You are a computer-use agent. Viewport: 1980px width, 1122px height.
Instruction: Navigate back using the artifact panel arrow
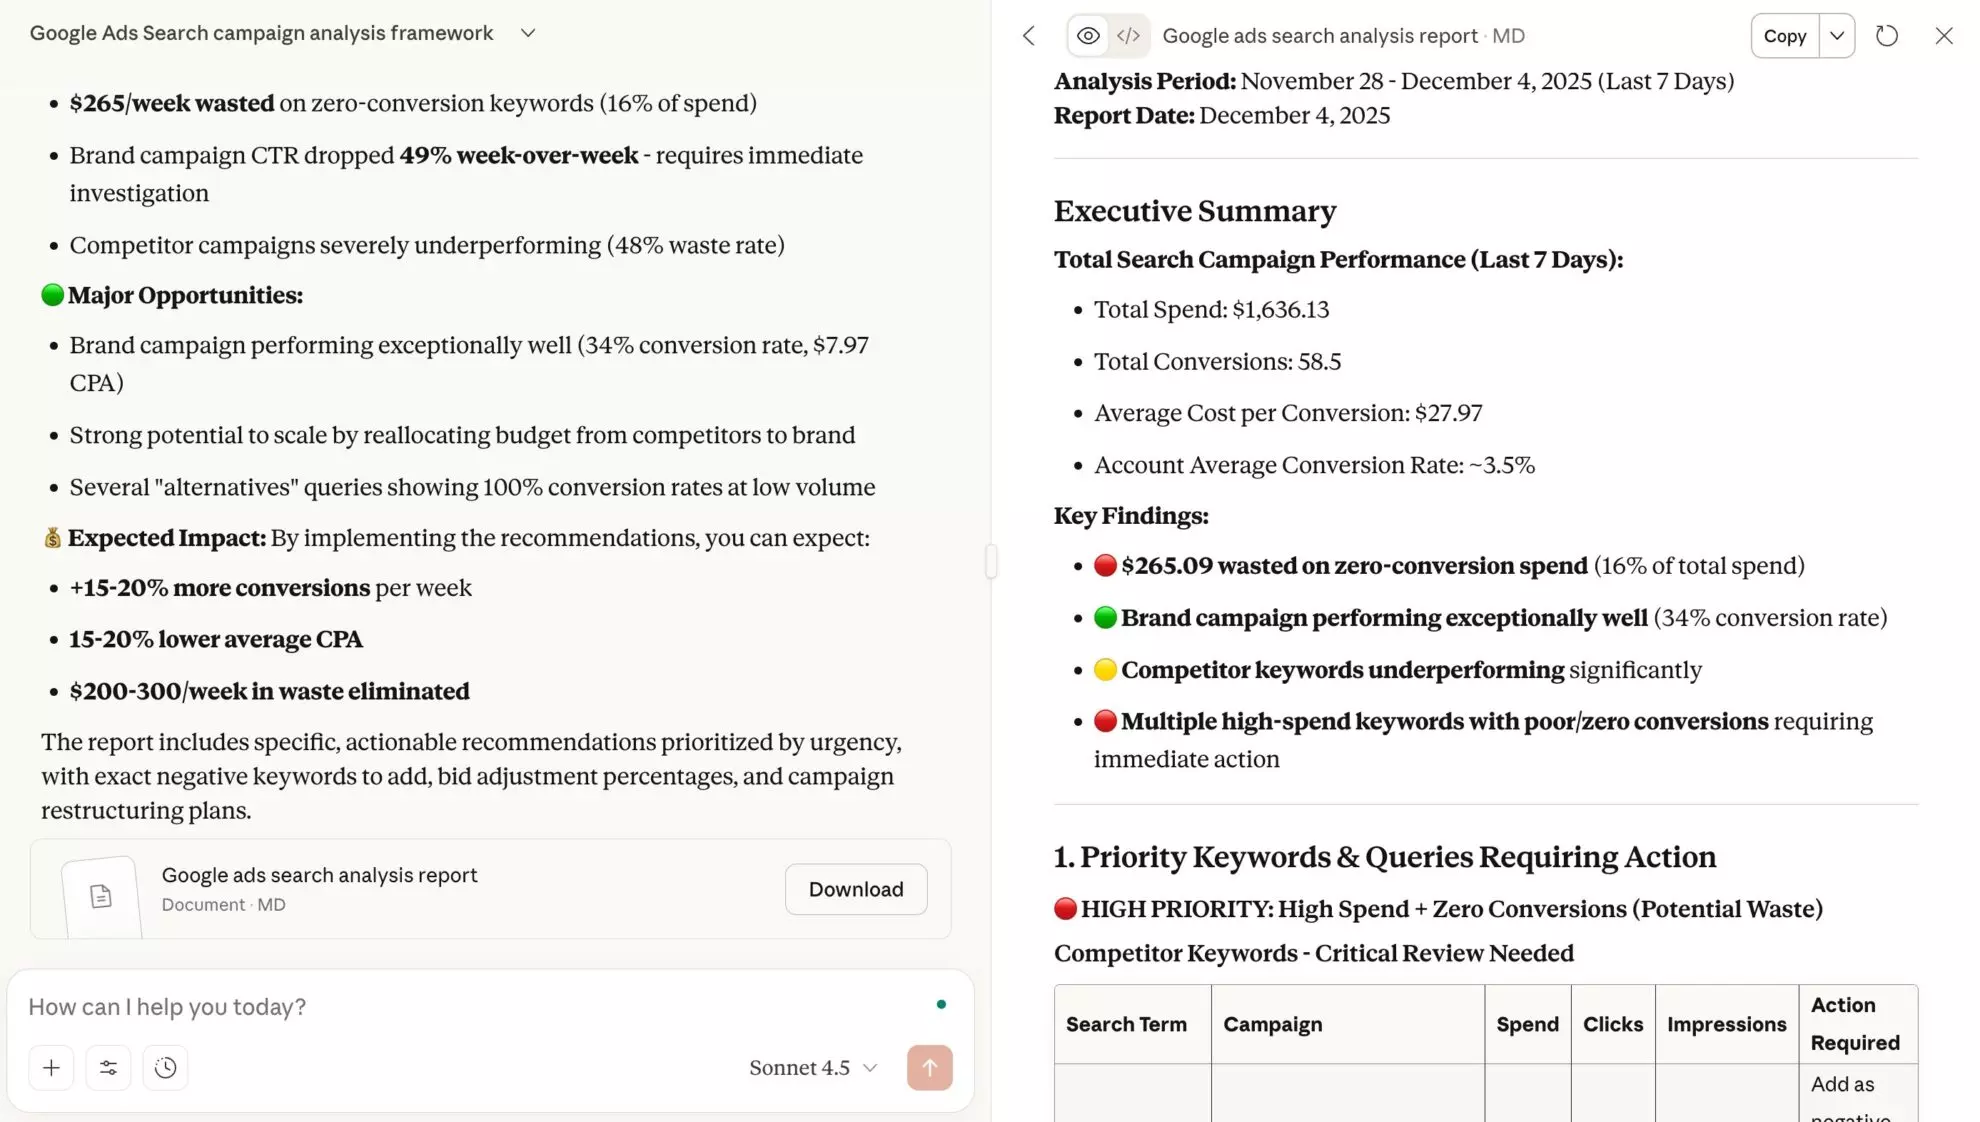pos(1027,36)
